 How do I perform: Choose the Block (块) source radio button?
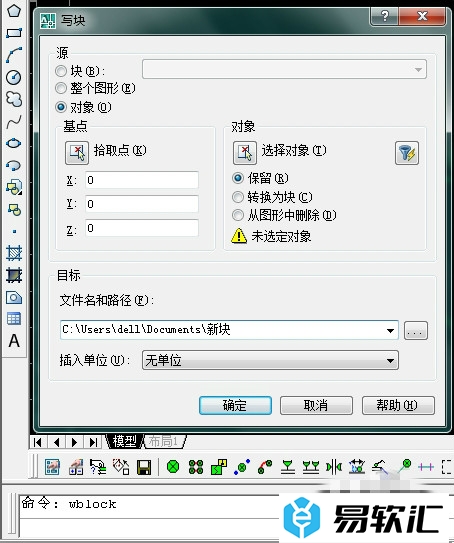pos(61,71)
